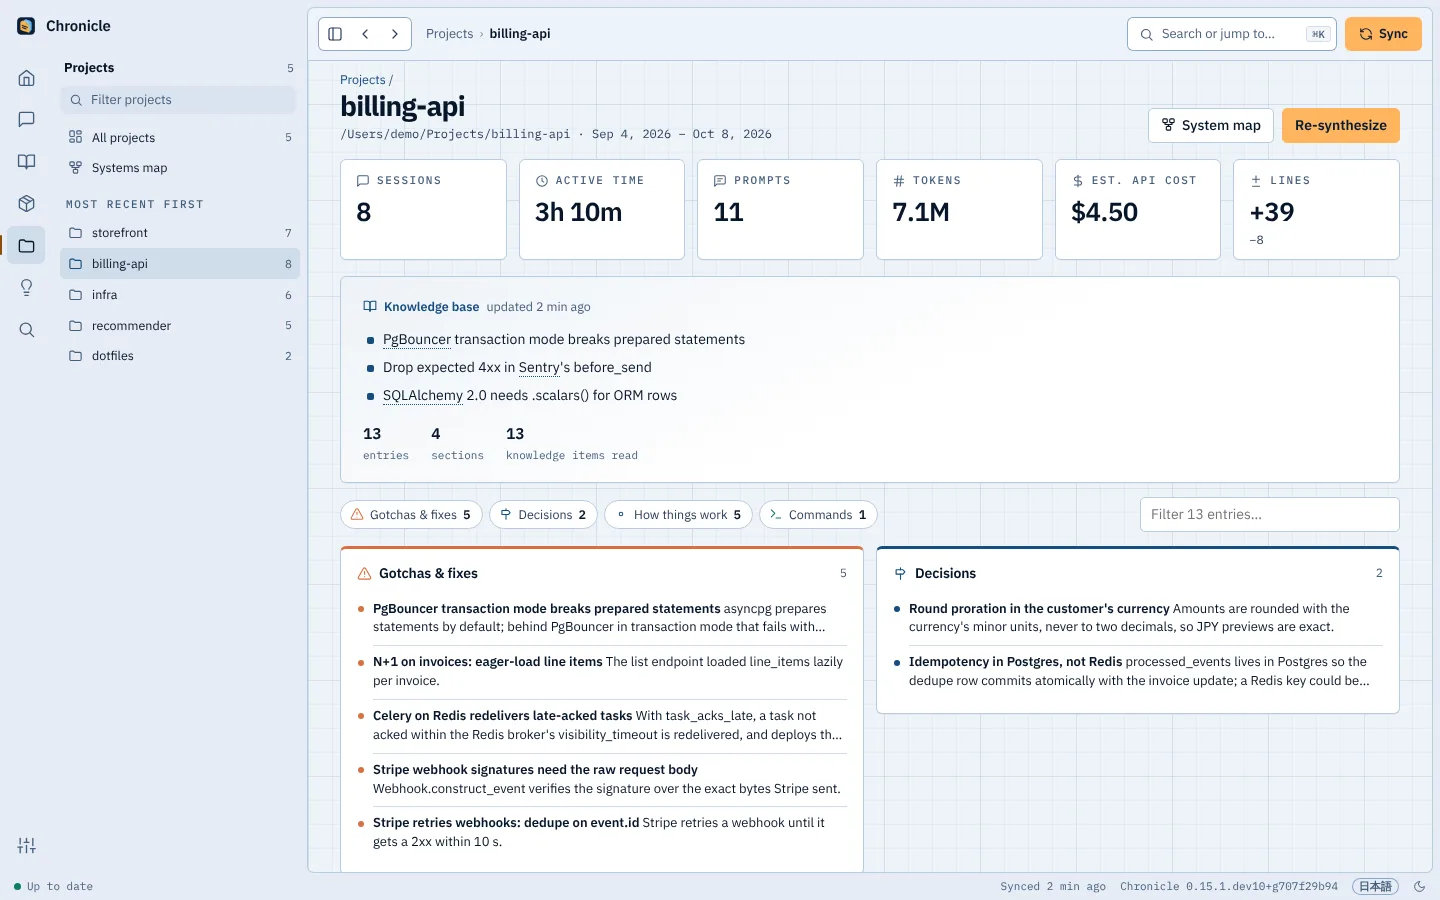Select the Gotchas & fixes filter tab
1440x900 pixels.
pyautogui.click(x=412, y=515)
